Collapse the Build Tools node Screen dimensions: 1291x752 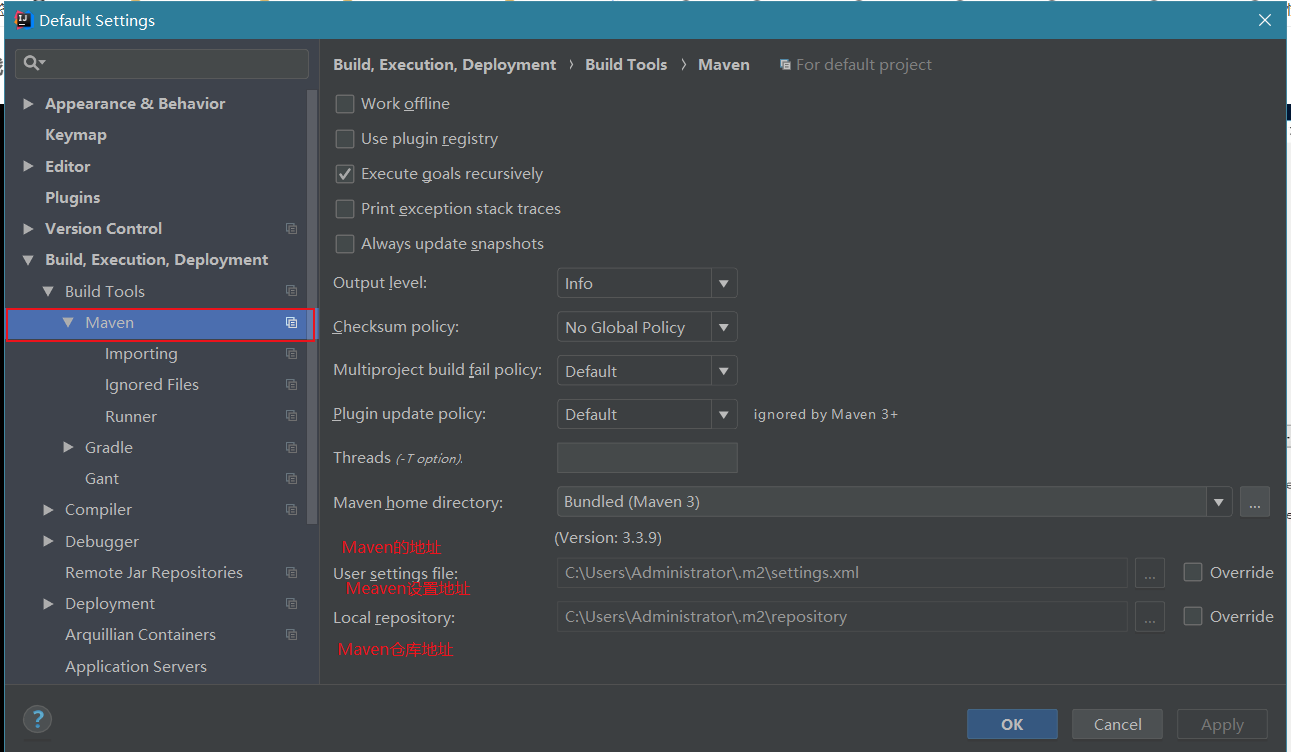coord(48,291)
